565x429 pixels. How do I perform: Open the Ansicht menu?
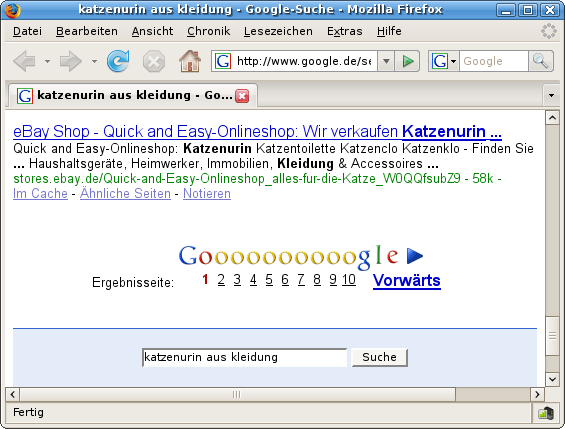(x=152, y=31)
